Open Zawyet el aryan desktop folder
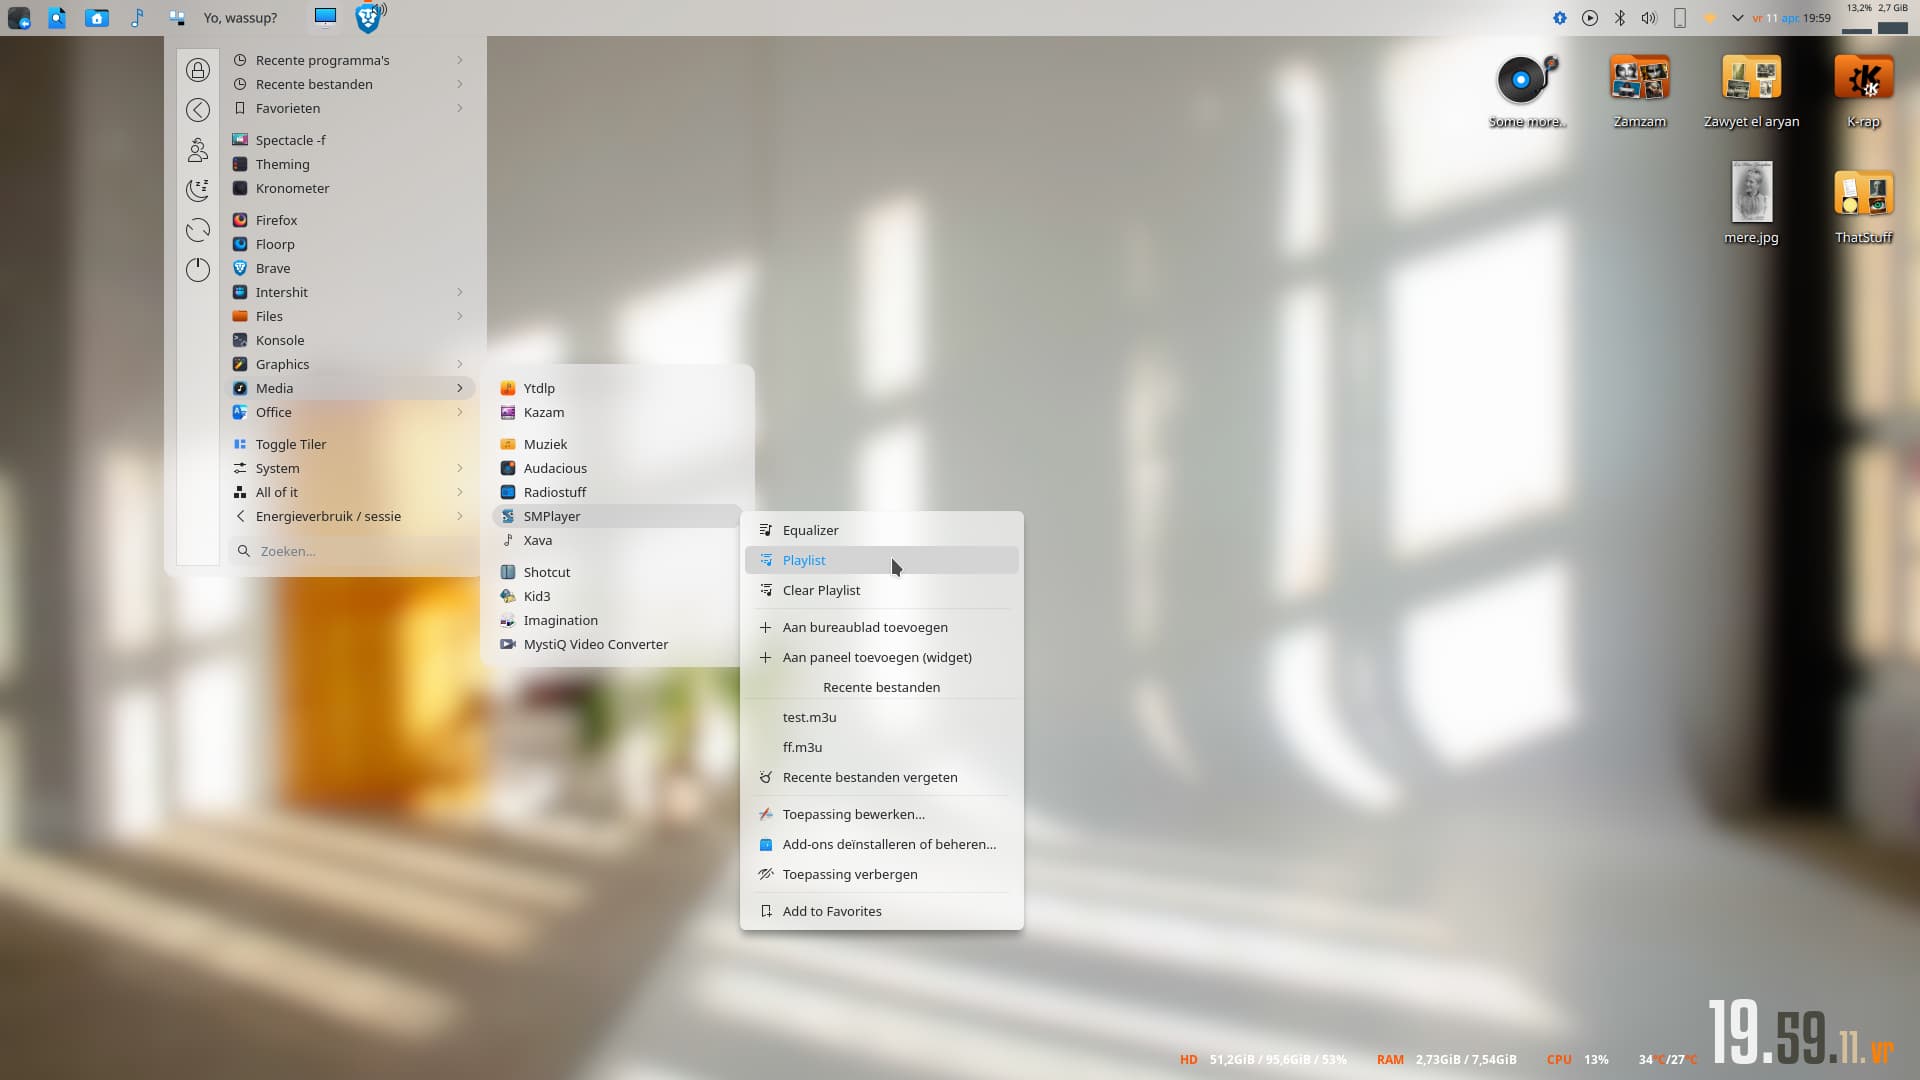The width and height of the screenshot is (1920, 1080). click(x=1751, y=92)
